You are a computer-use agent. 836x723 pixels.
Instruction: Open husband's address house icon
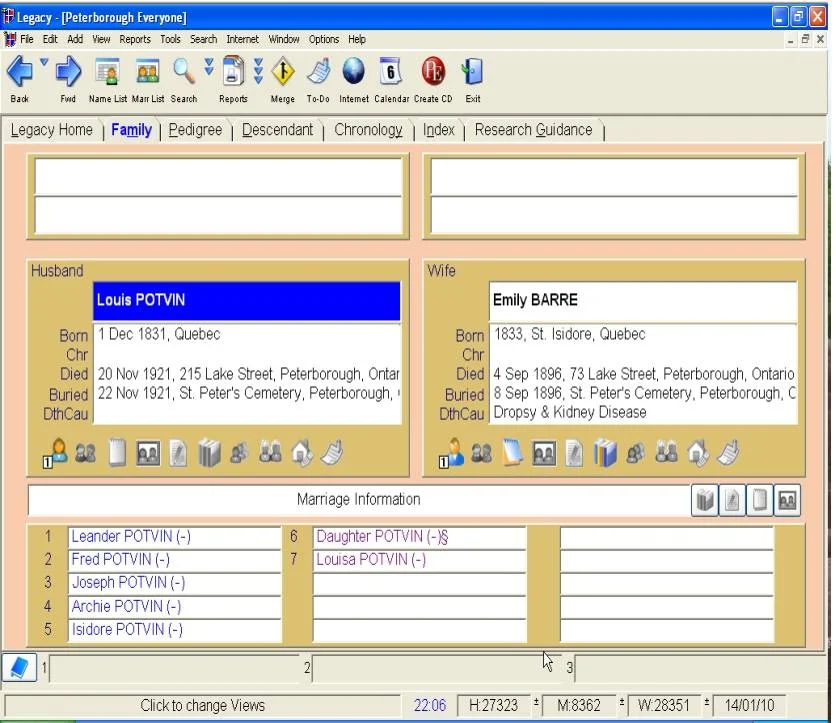[x=302, y=453]
